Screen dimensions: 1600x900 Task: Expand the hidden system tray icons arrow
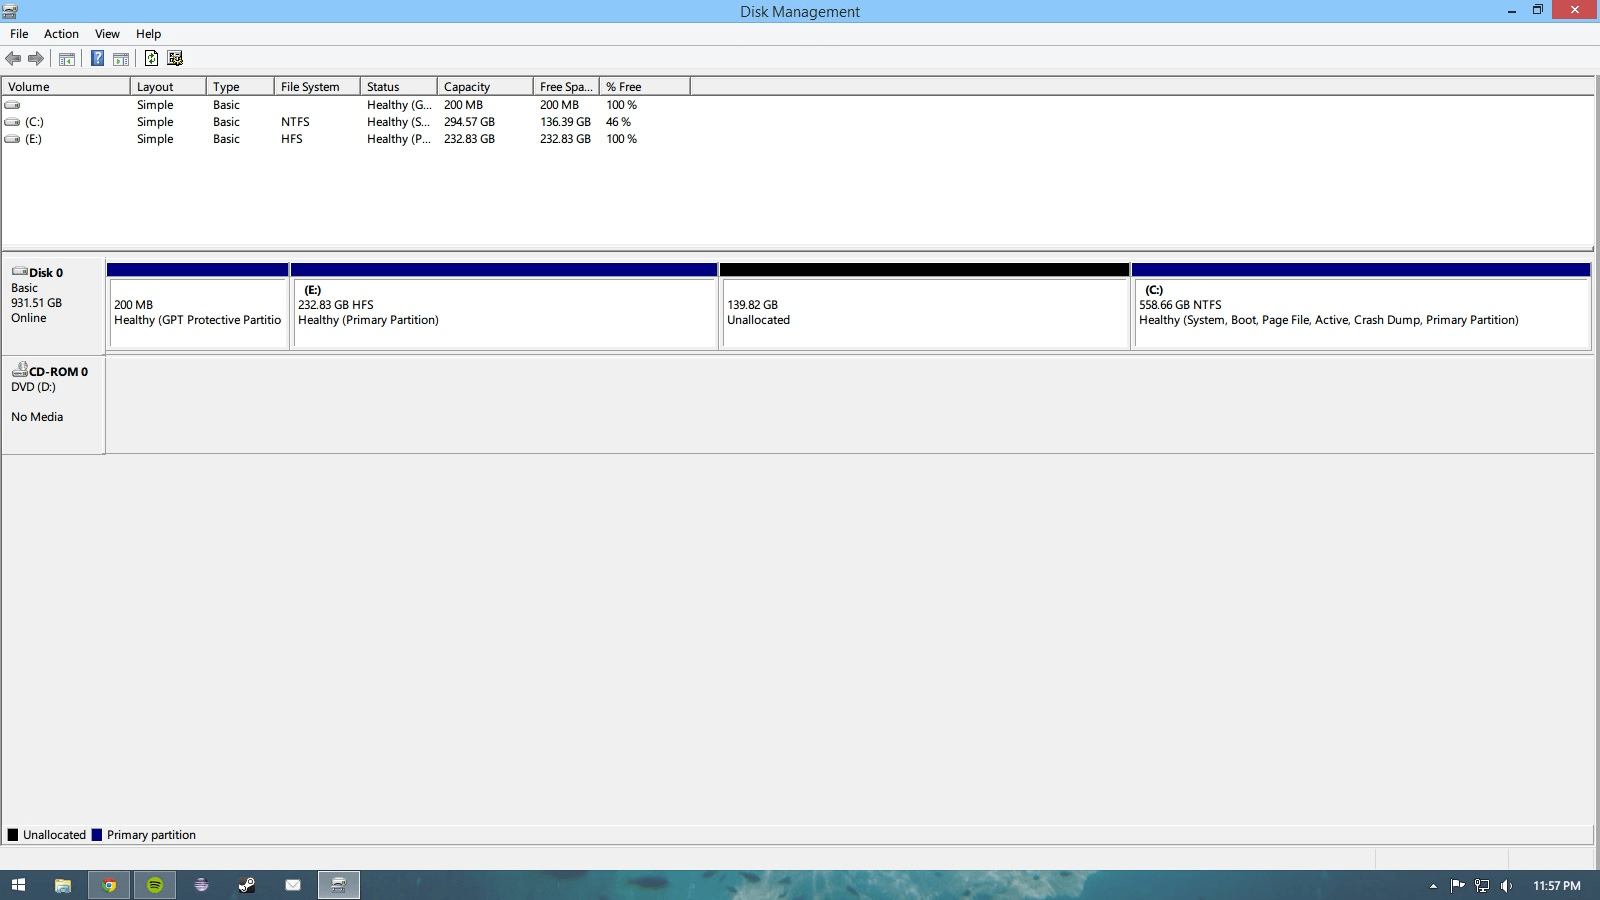tap(1433, 886)
